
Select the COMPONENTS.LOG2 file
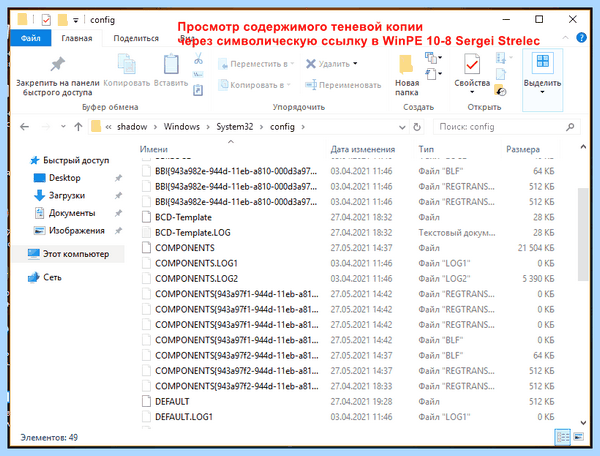(196, 278)
